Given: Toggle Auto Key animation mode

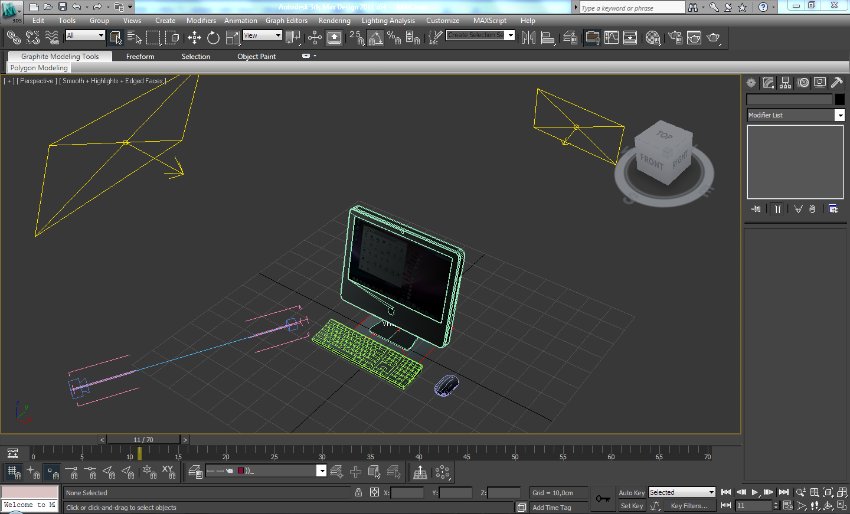Looking at the screenshot, I should (x=631, y=492).
